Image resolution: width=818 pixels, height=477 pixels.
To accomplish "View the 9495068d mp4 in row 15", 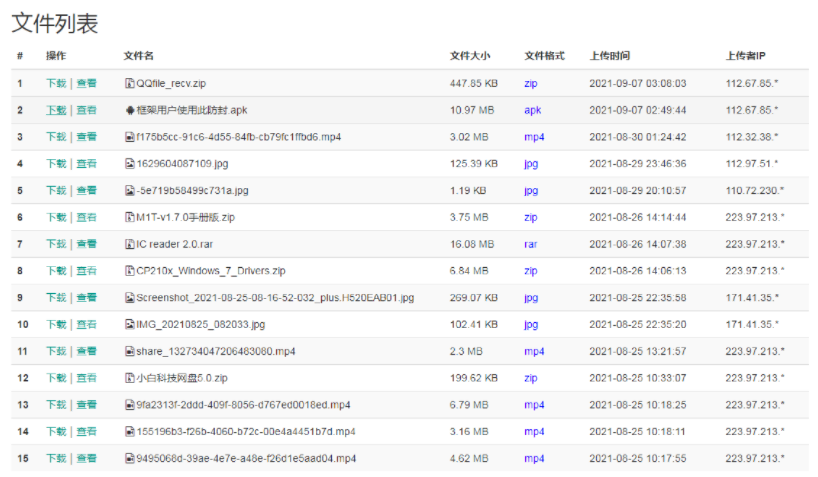I will [x=87, y=458].
